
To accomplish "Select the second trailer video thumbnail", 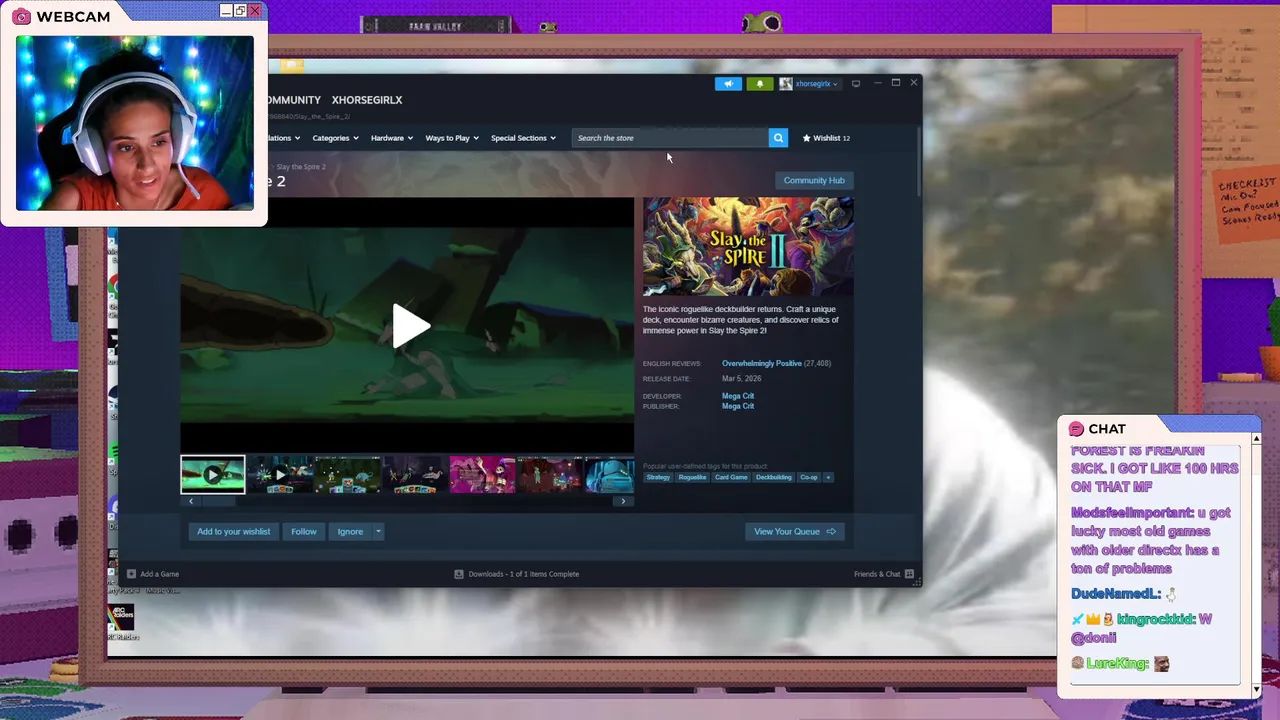I will [x=280, y=475].
